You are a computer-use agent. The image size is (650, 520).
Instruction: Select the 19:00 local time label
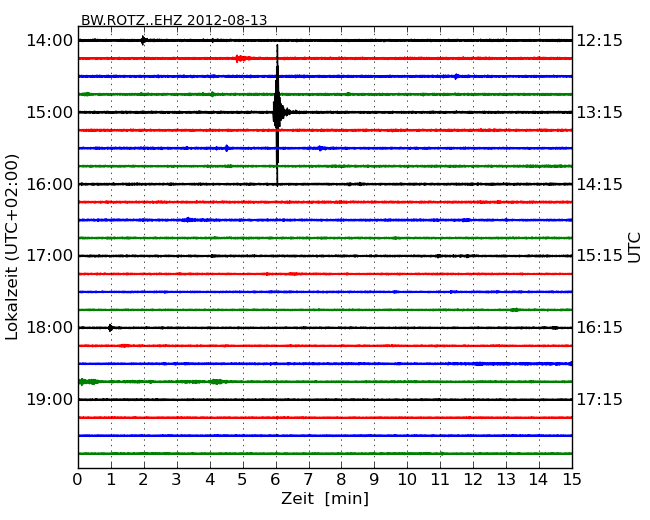[49, 399]
